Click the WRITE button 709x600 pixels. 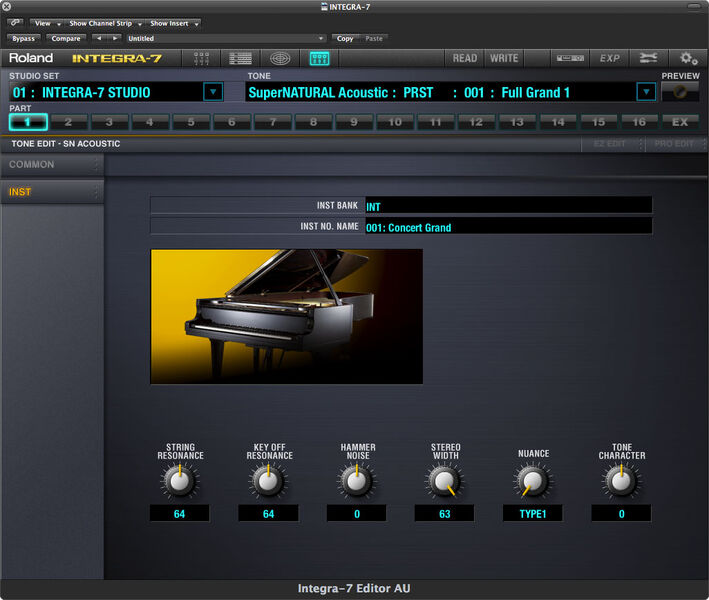click(504, 58)
